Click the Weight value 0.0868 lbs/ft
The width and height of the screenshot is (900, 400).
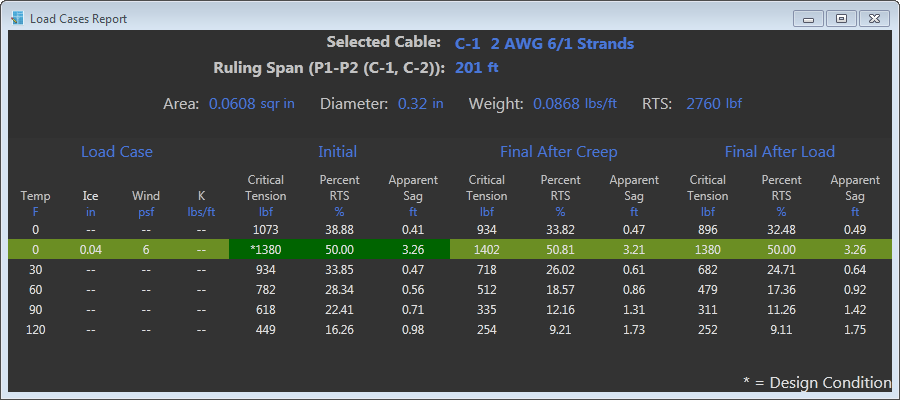click(x=574, y=104)
